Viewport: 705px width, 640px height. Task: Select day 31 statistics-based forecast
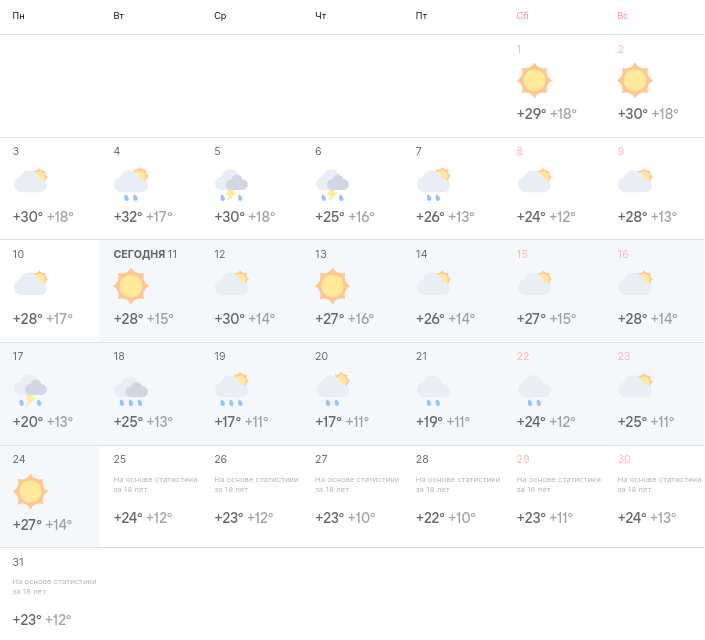pyautogui.click(x=50, y=592)
